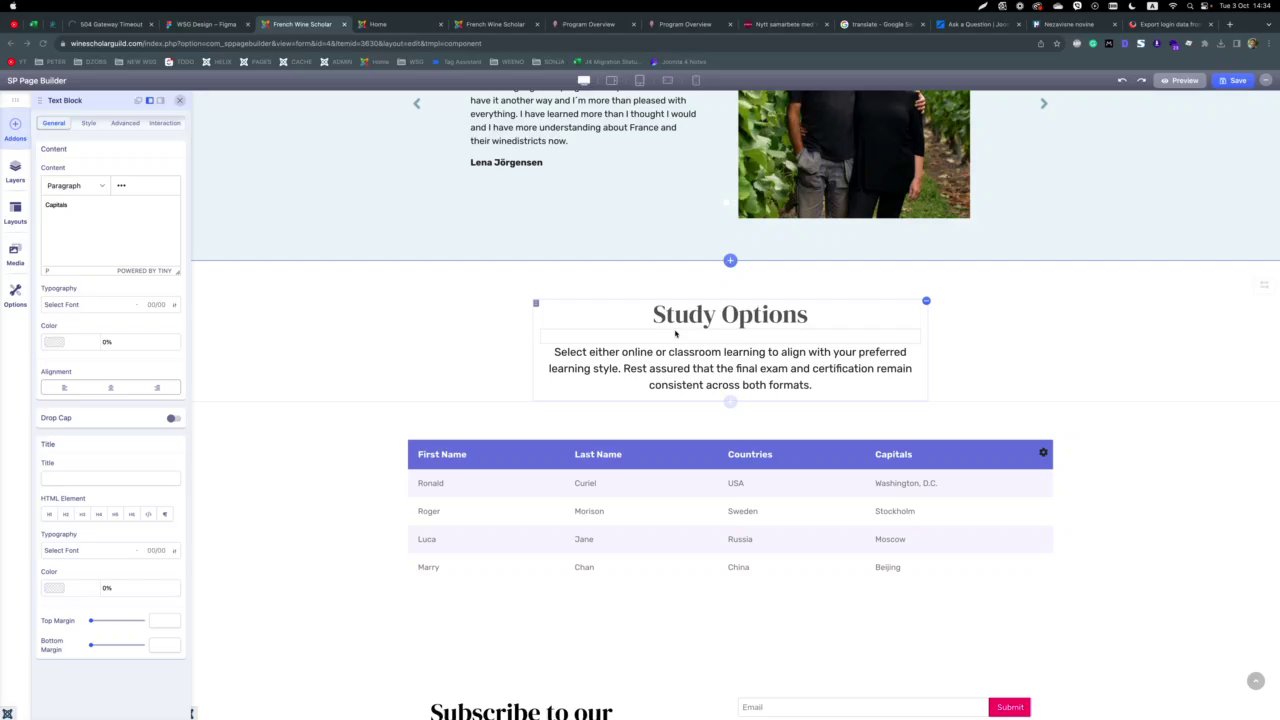Open the General tab
This screenshot has width=1280, height=720.
coord(54,123)
